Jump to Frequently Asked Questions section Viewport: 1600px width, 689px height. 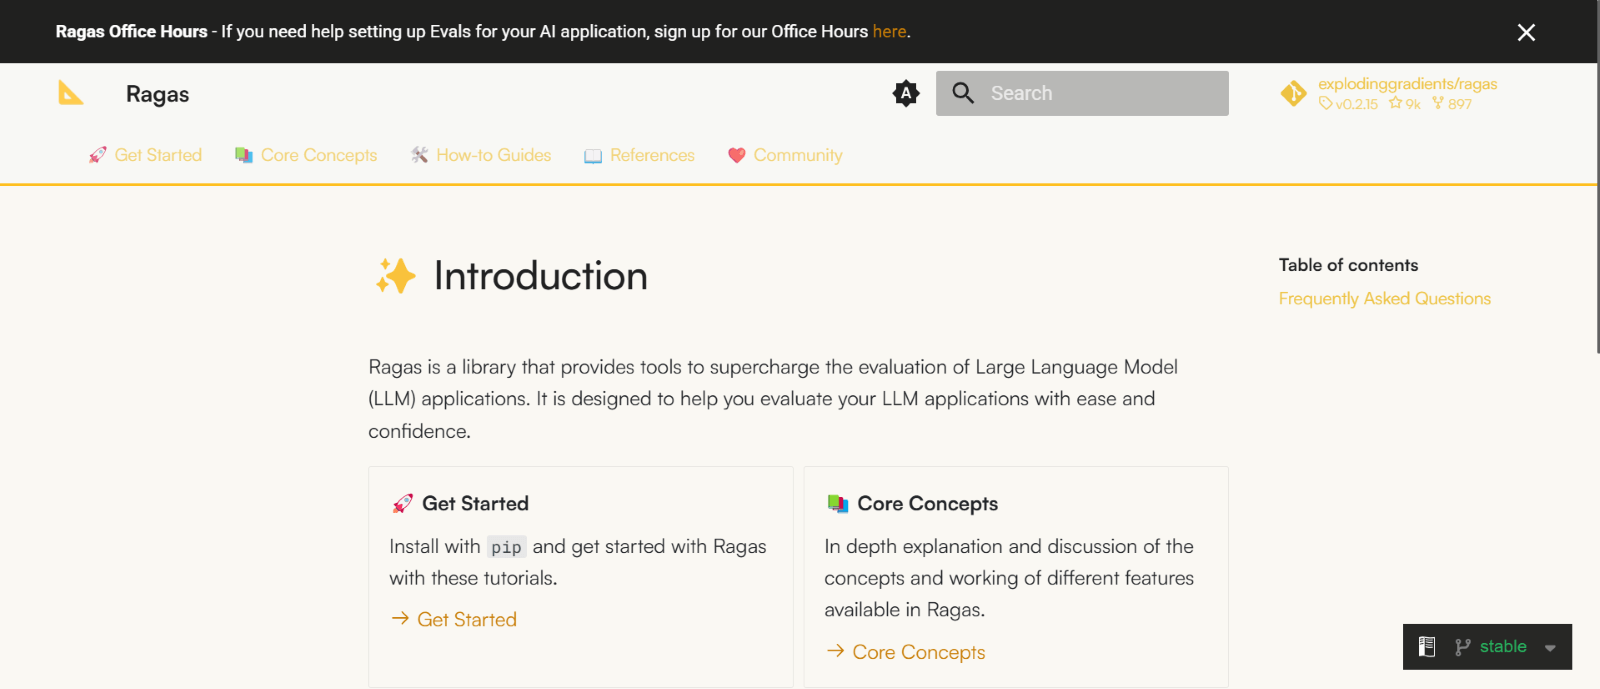[1384, 299]
